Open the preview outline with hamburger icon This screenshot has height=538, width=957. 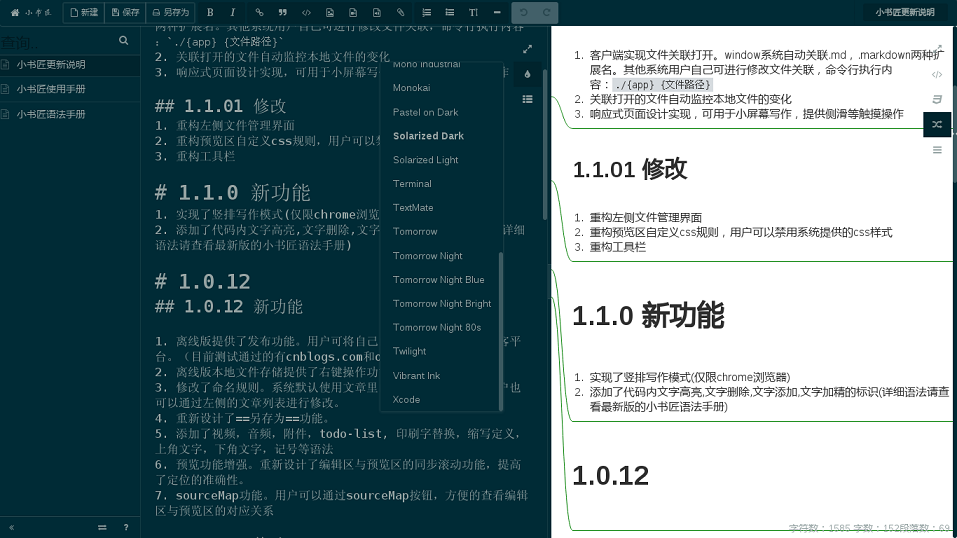point(937,150)
